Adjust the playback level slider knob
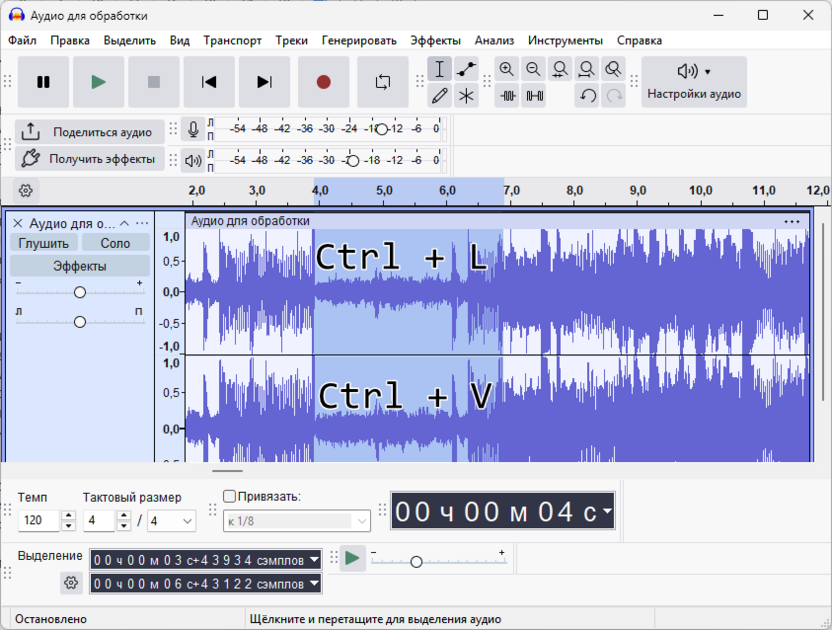The image size is (832, 630). (x=353, y=160)
